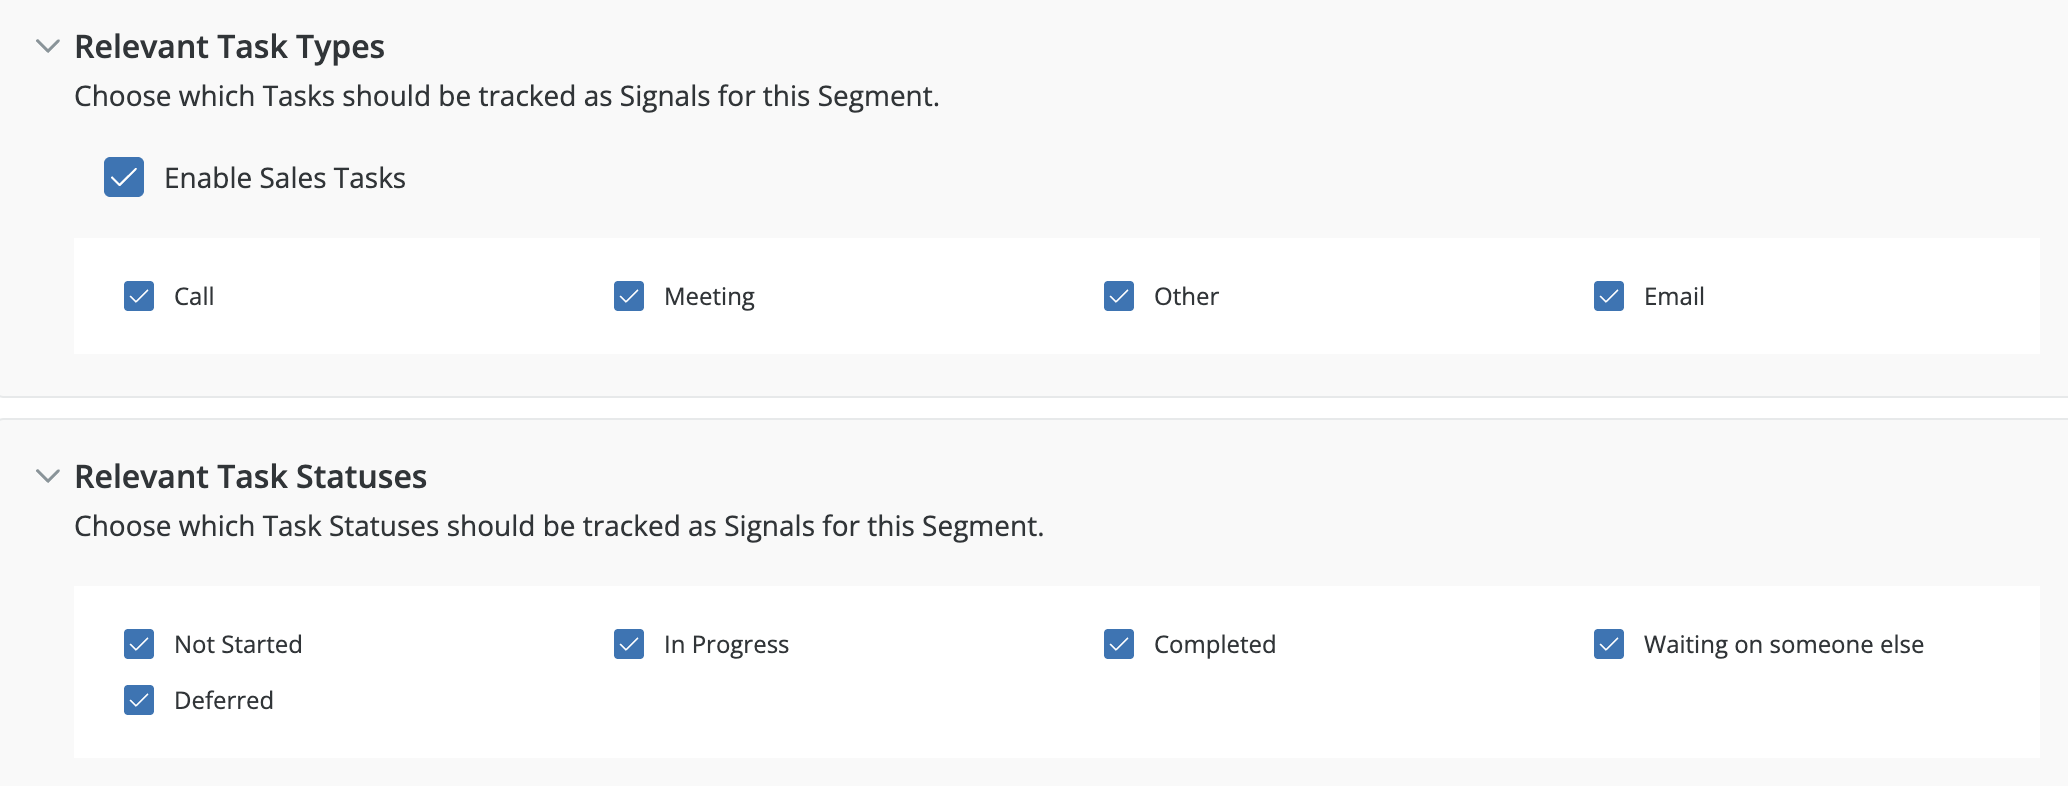Click the Enable Sales Tasks label
2068x786 pixels.
(x=284, y=178)
